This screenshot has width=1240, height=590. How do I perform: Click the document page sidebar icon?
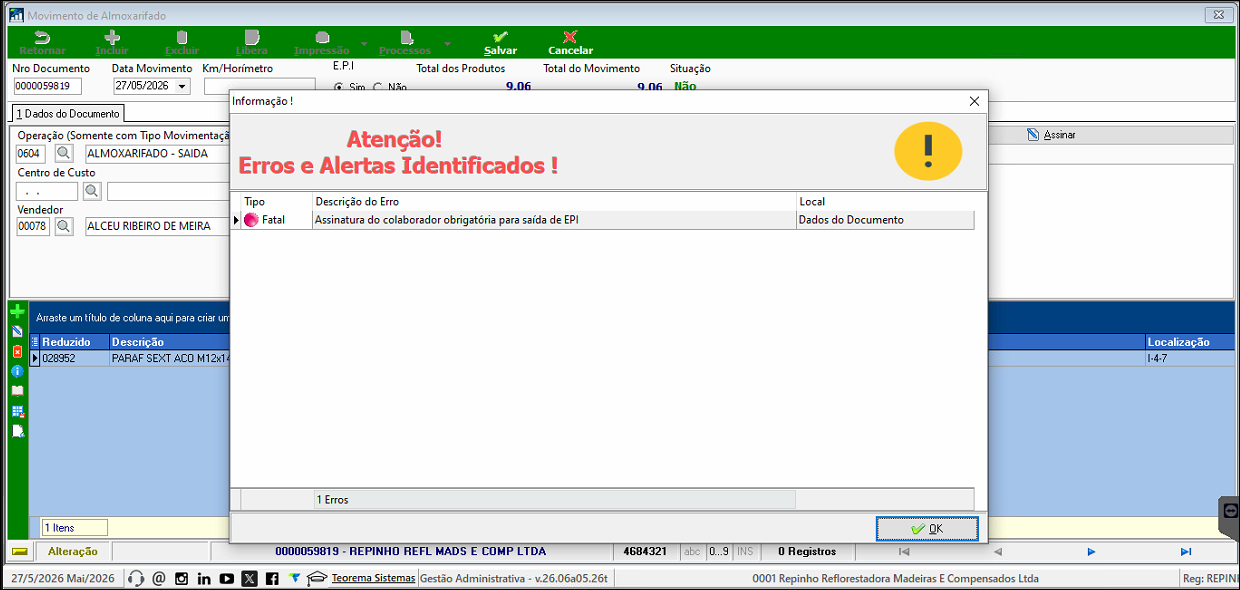click(17, 431)
